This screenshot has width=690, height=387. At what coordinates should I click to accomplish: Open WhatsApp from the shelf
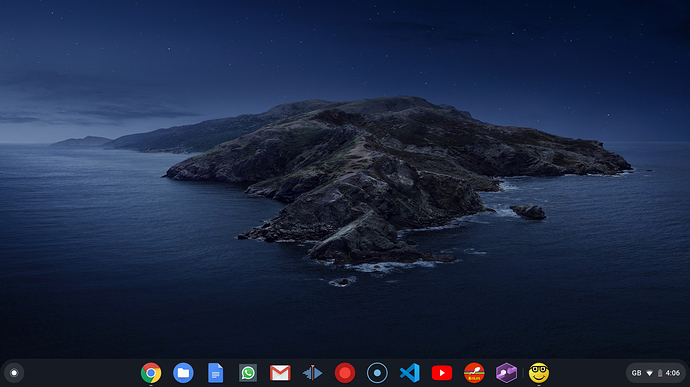(248, 373)
